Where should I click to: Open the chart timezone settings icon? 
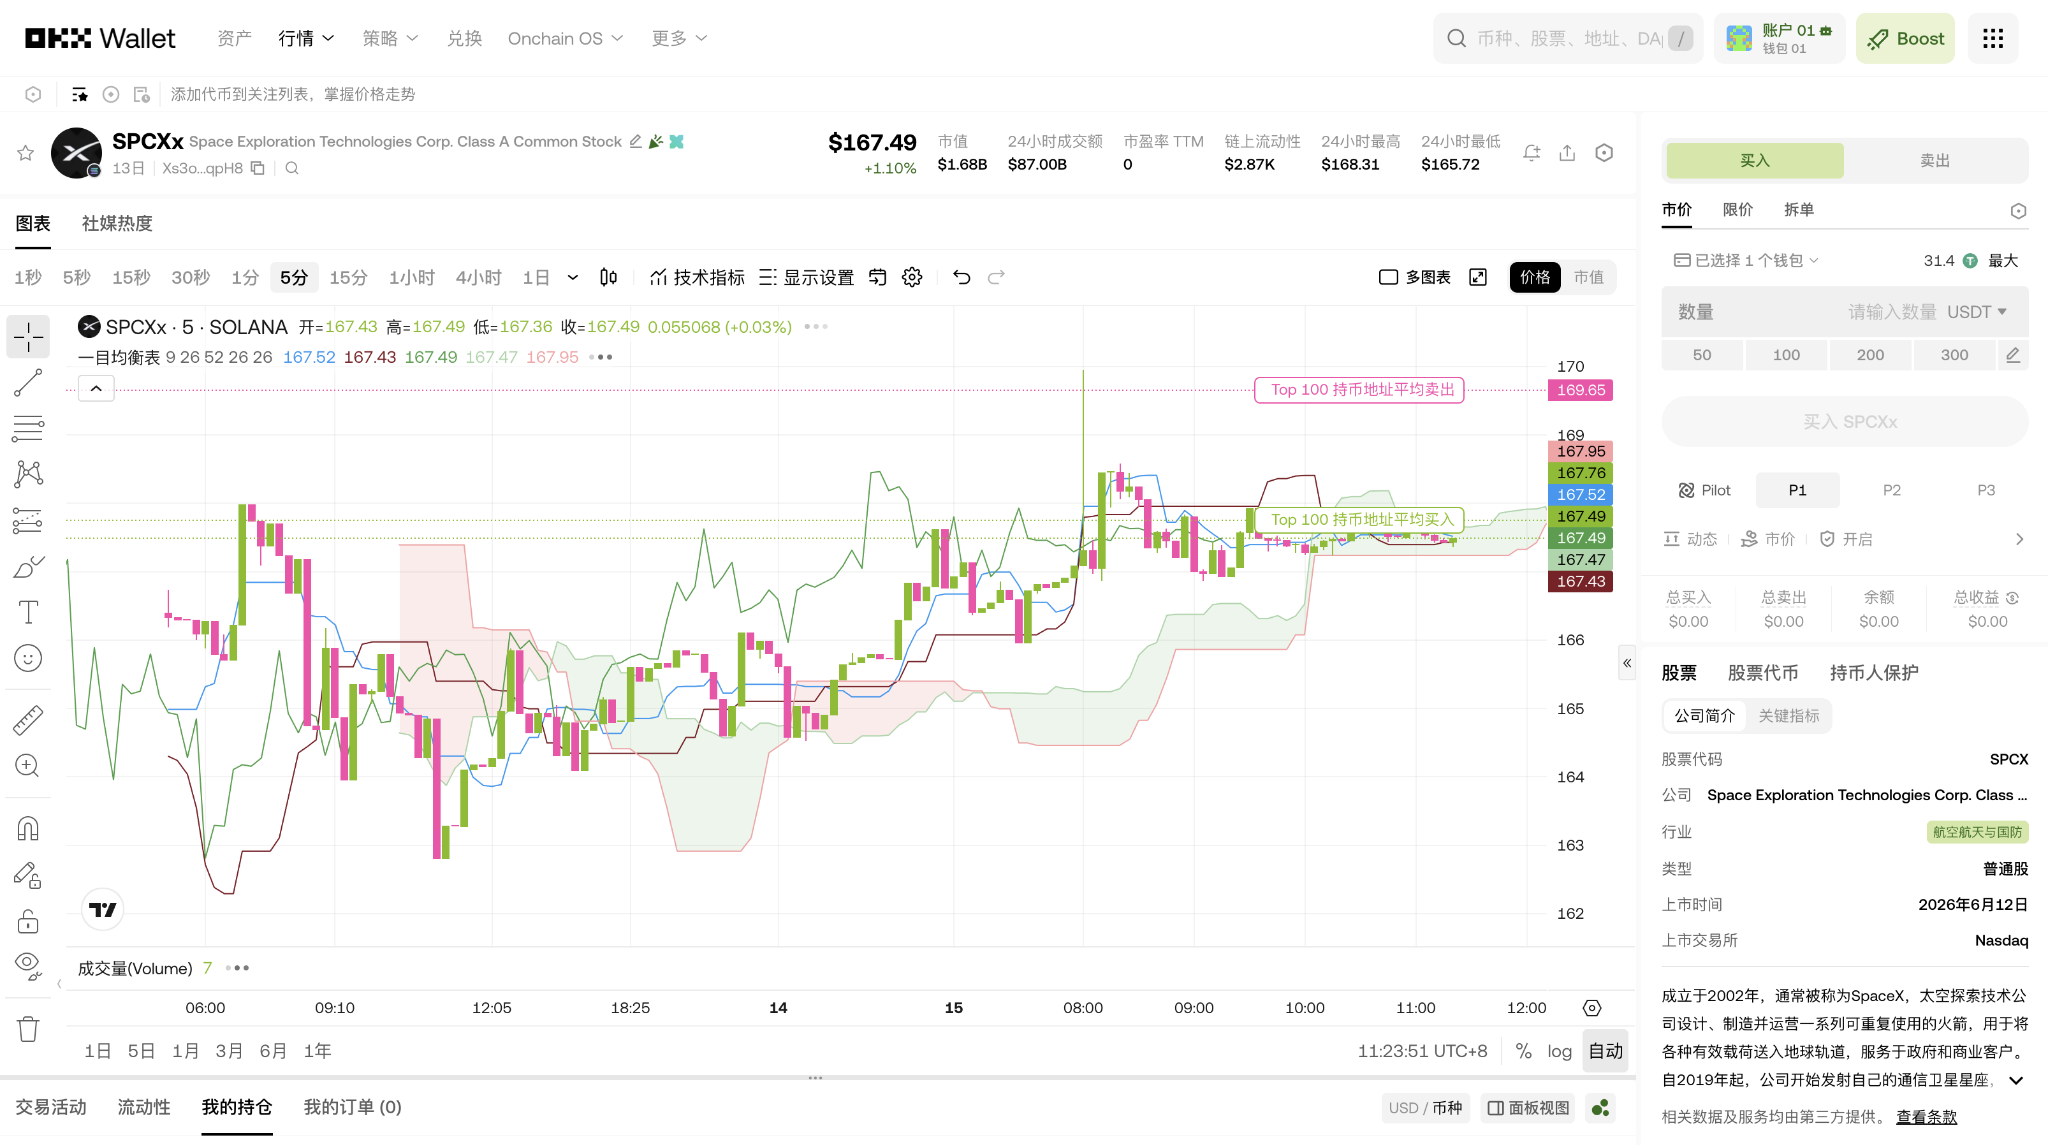tap(1592, 1008)
